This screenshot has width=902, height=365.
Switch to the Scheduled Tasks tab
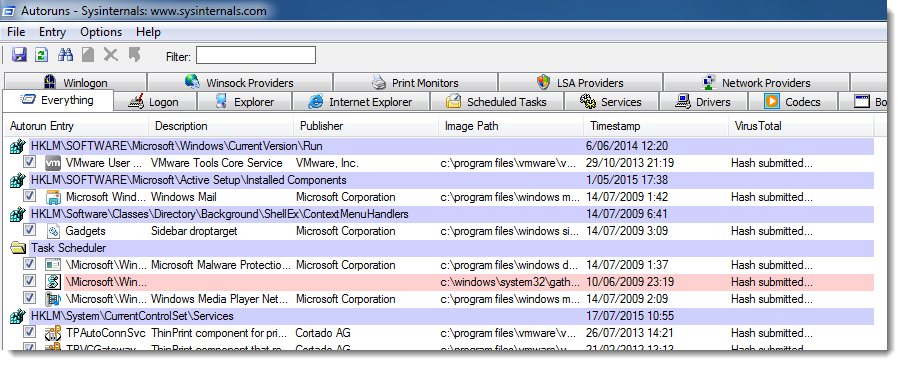[496, 102]
